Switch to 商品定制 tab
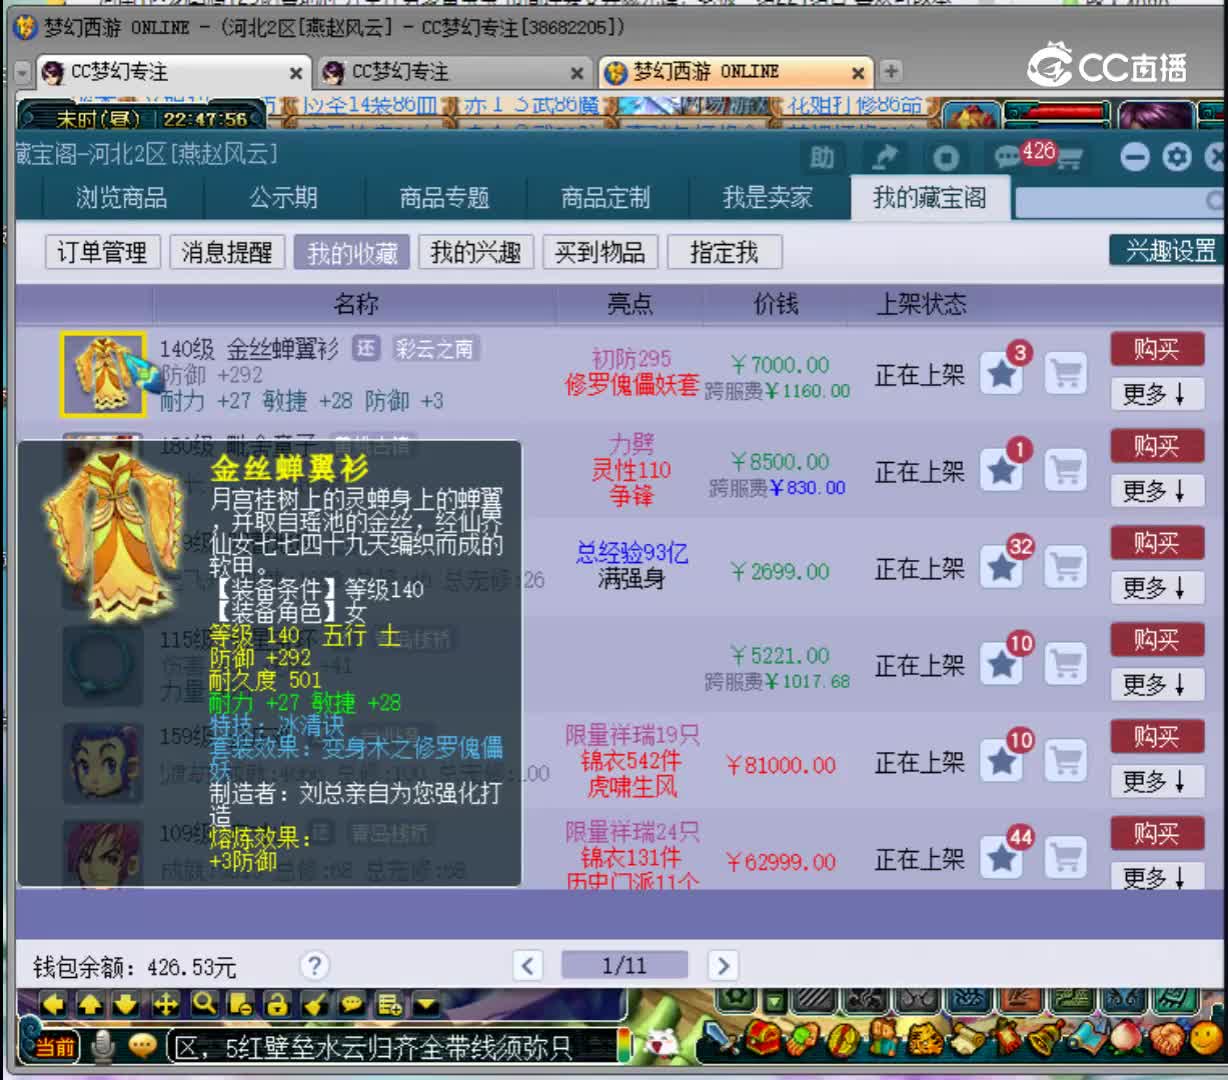This screenshot has height=1080, width=1228. tap(606, 198)
